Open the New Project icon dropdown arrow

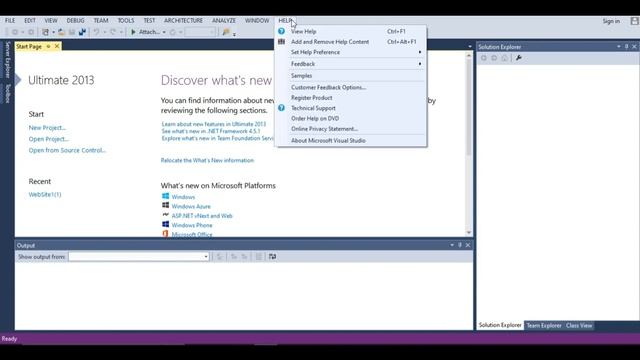pyautogui.click(x=53, y=32)
